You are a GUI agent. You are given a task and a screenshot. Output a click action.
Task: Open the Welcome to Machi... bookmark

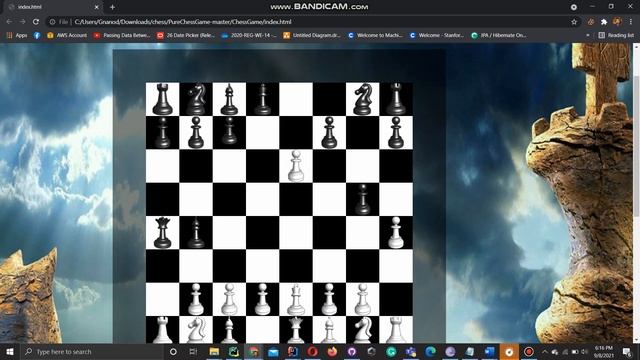(375, 36)
